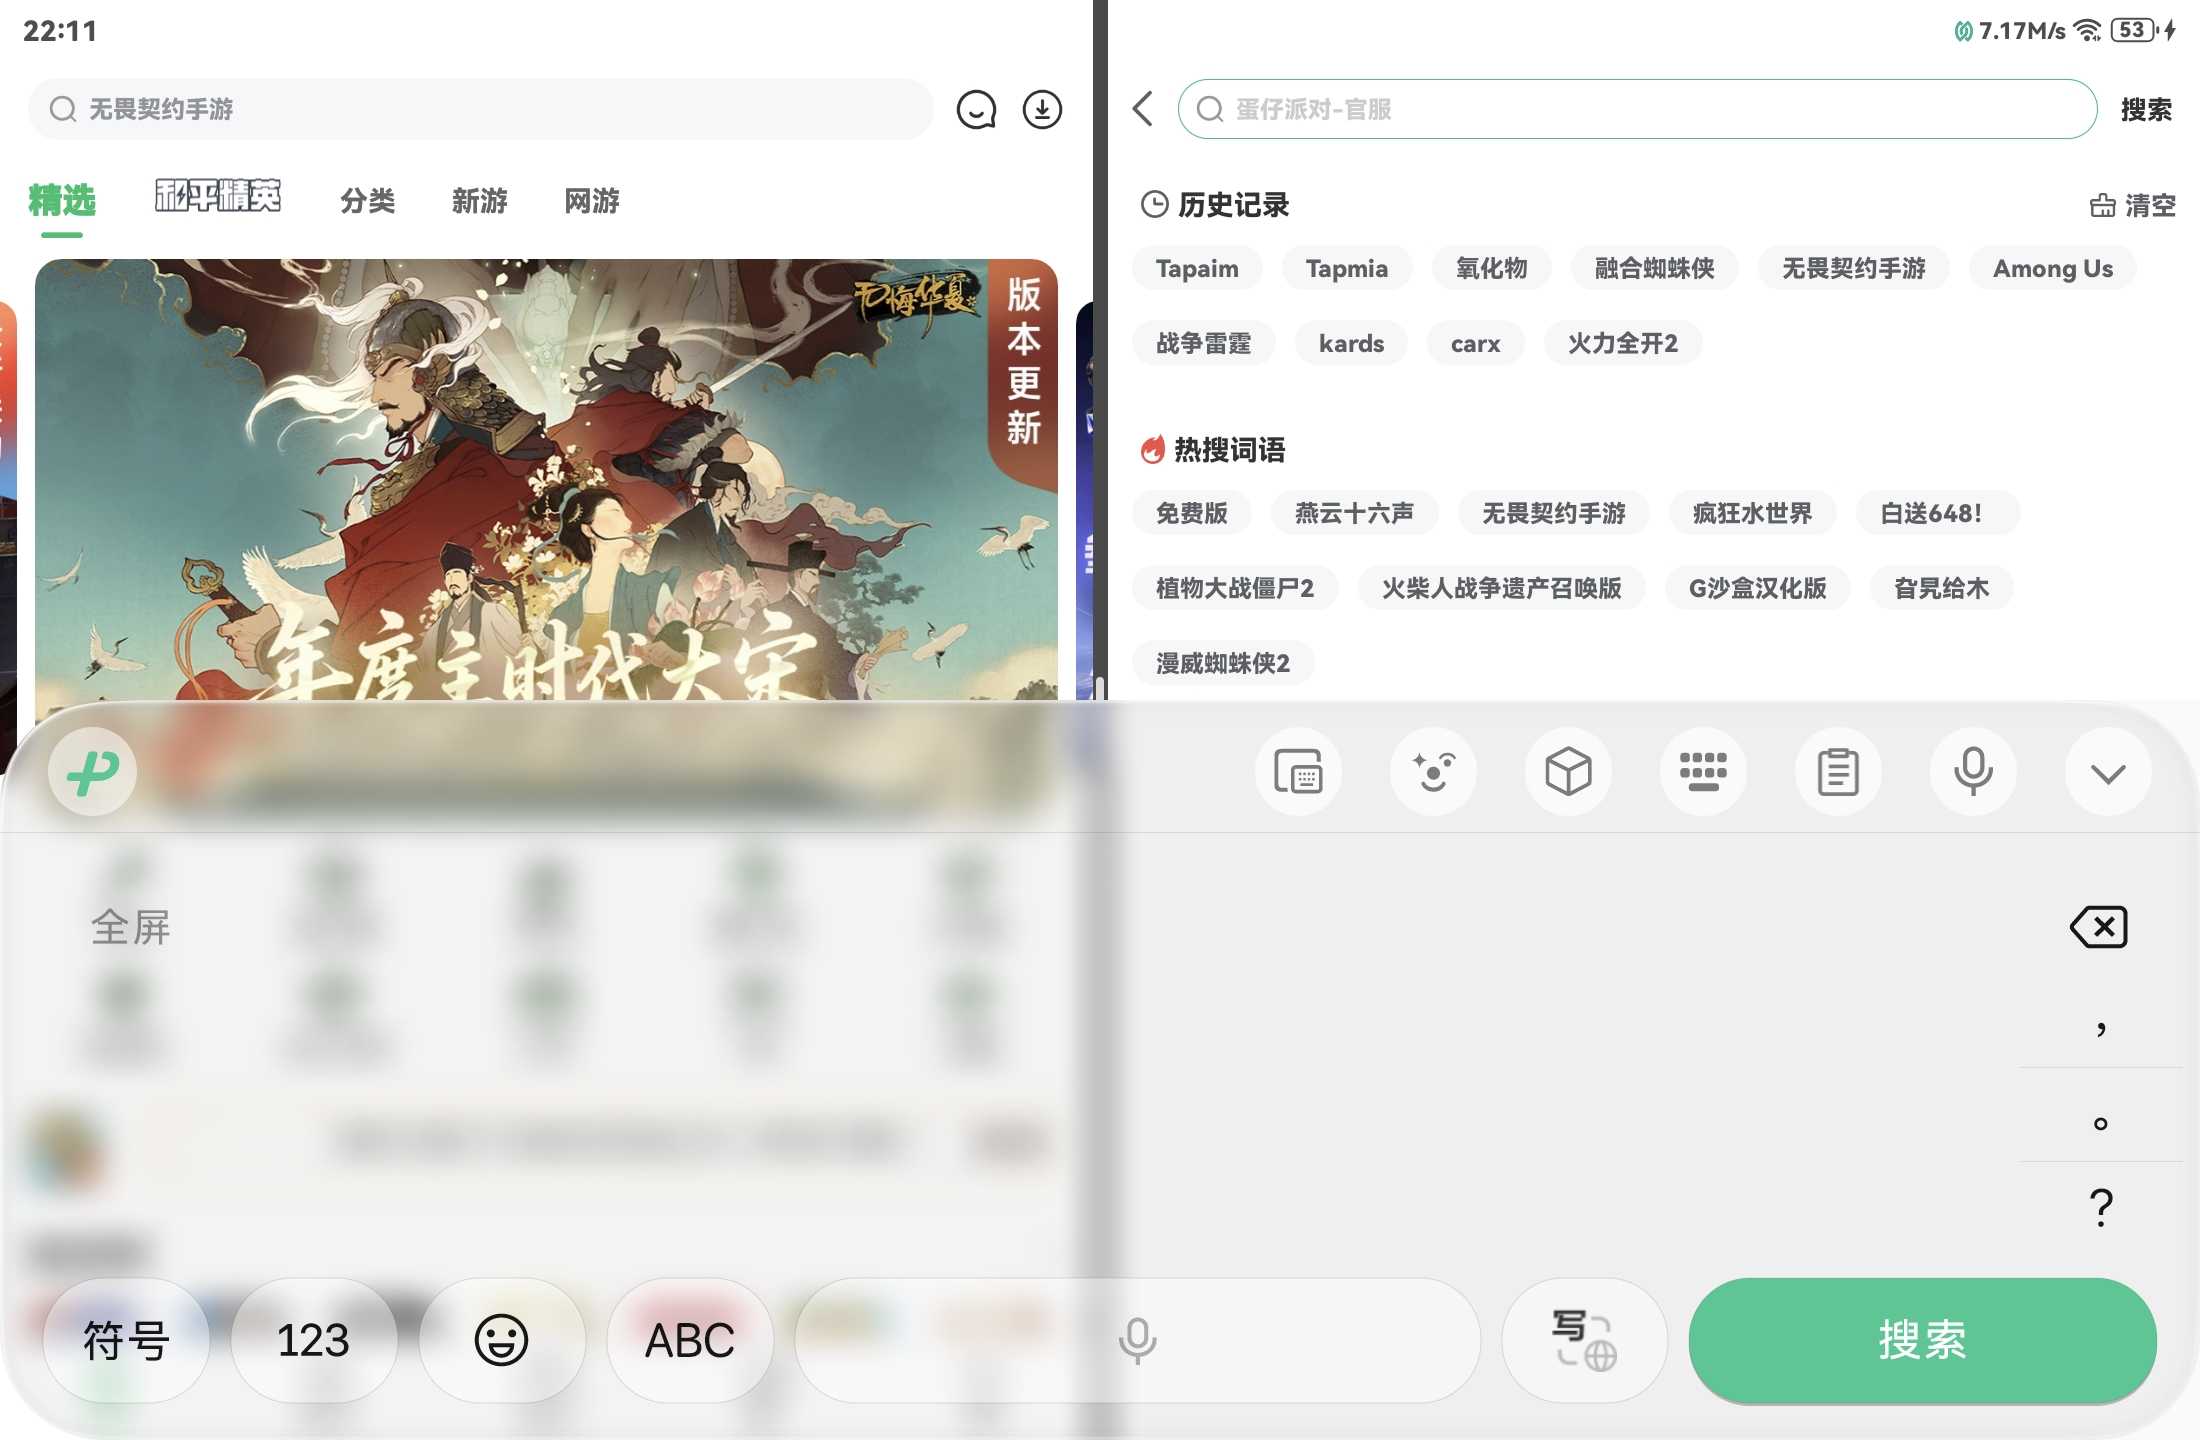Open the emoji smiley key

pyautogui.click(x=501, y=1340)
